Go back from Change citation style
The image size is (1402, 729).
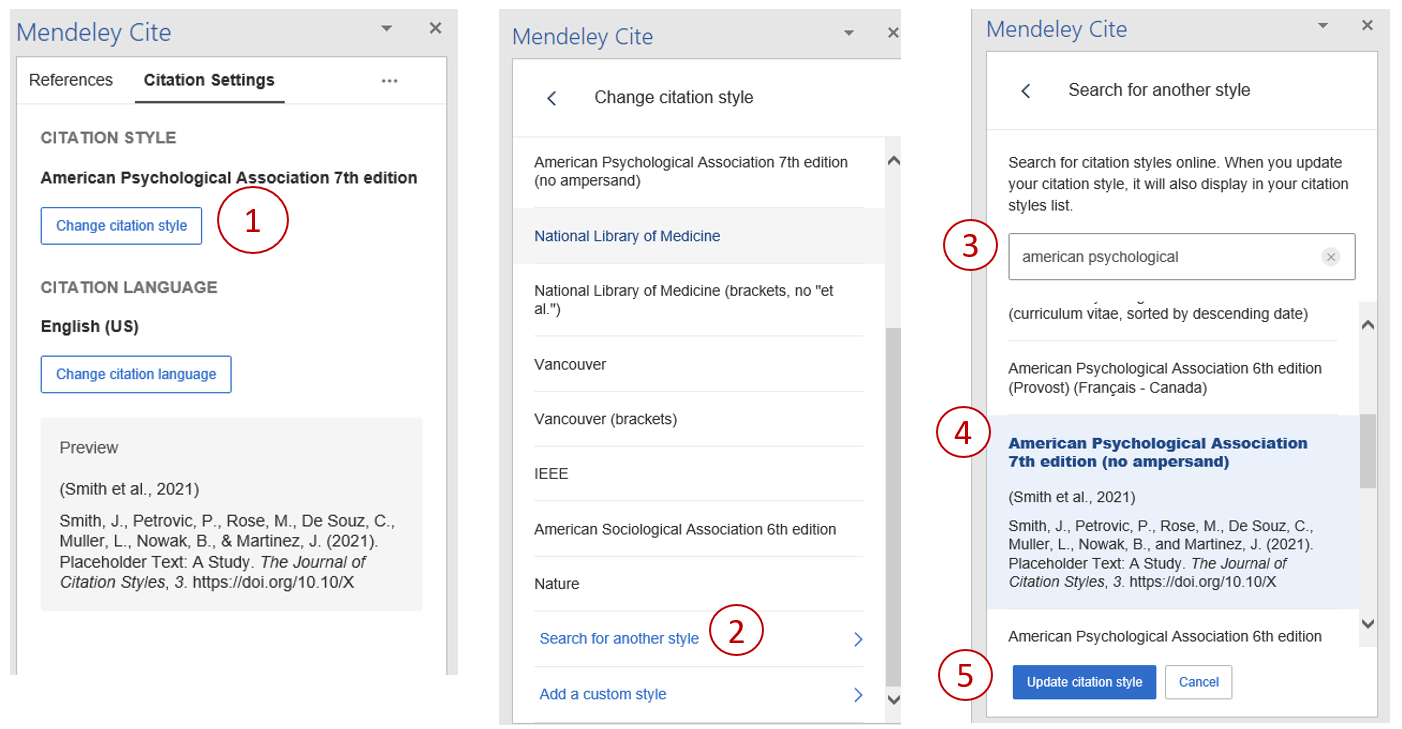pyautogui.click(x=551, y=98)
